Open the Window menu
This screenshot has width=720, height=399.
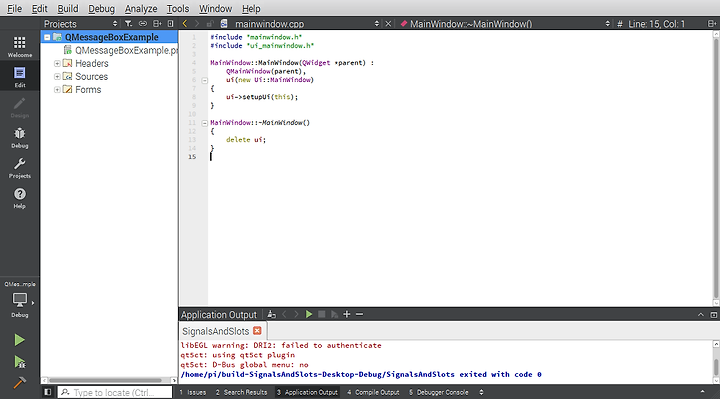point(215,8)
